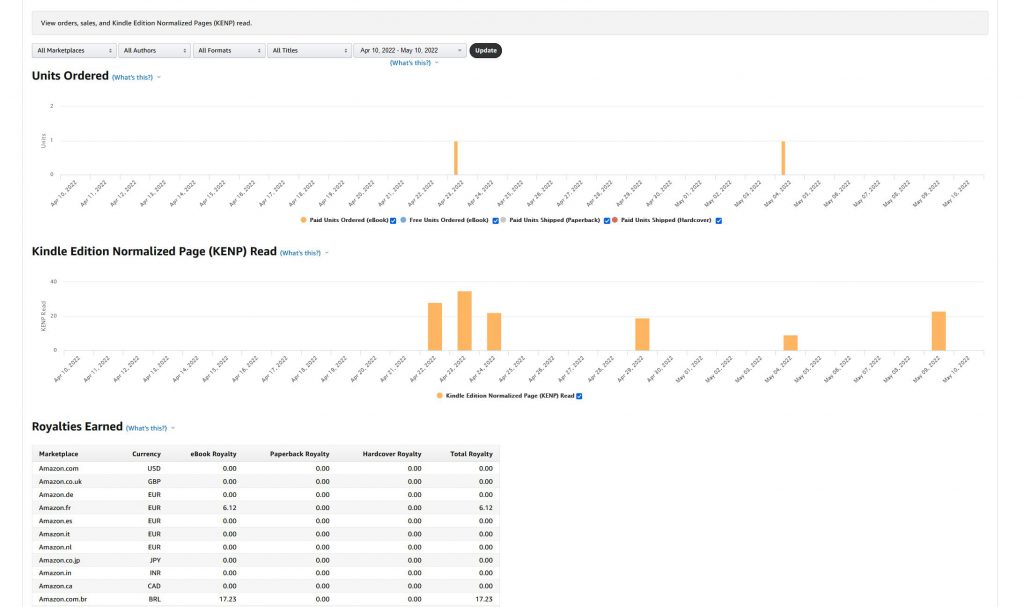Open the date range picker
The height and width of the screenshot is (607, 1024).
coord(409,50)
